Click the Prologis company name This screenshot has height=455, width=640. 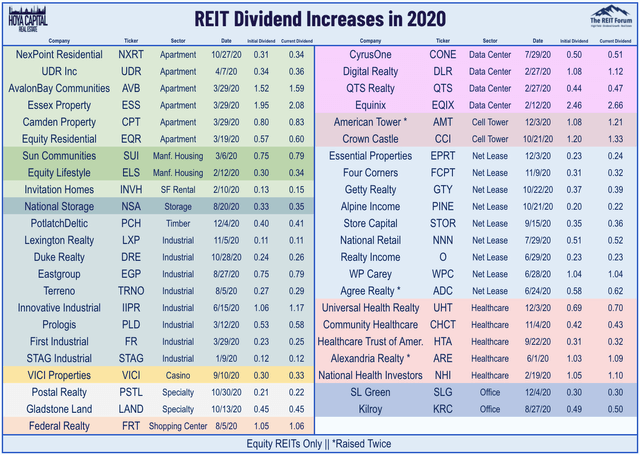pos(59,325)
